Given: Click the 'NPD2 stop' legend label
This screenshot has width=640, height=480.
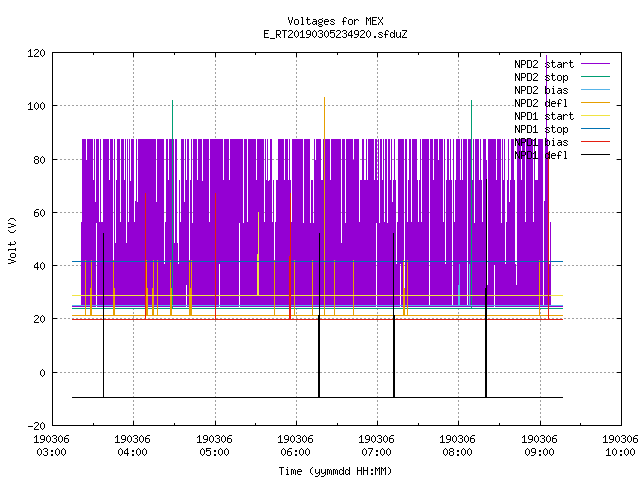Looking at the screenshot, I should [541, 77].
